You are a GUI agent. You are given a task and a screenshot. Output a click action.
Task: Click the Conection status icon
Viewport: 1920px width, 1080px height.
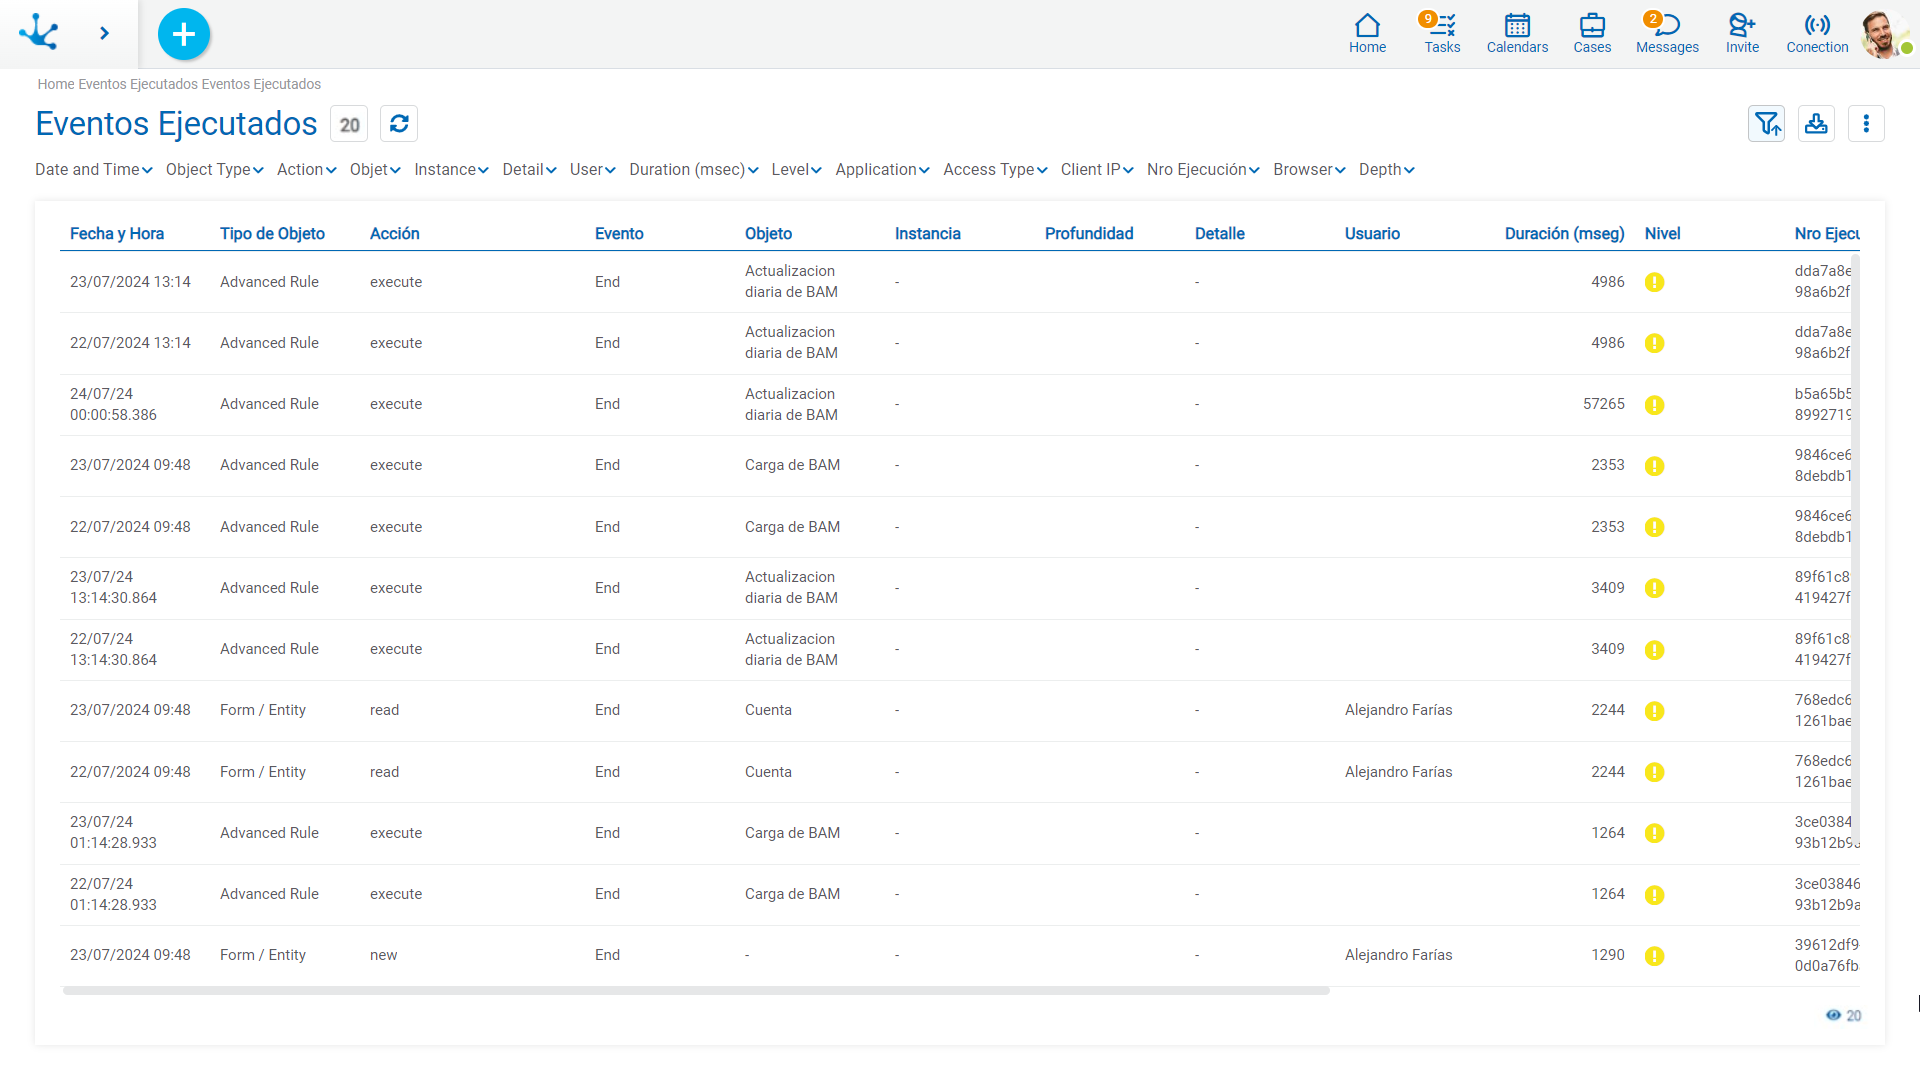pyautogui.click(x=1817, y=33)
